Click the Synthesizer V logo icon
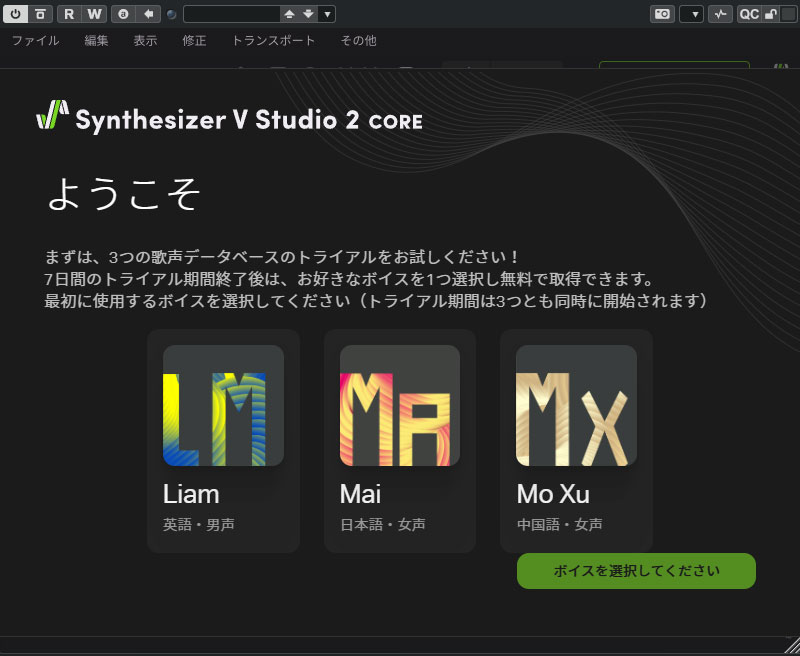 pyautogui.click(x=53, y=114)
